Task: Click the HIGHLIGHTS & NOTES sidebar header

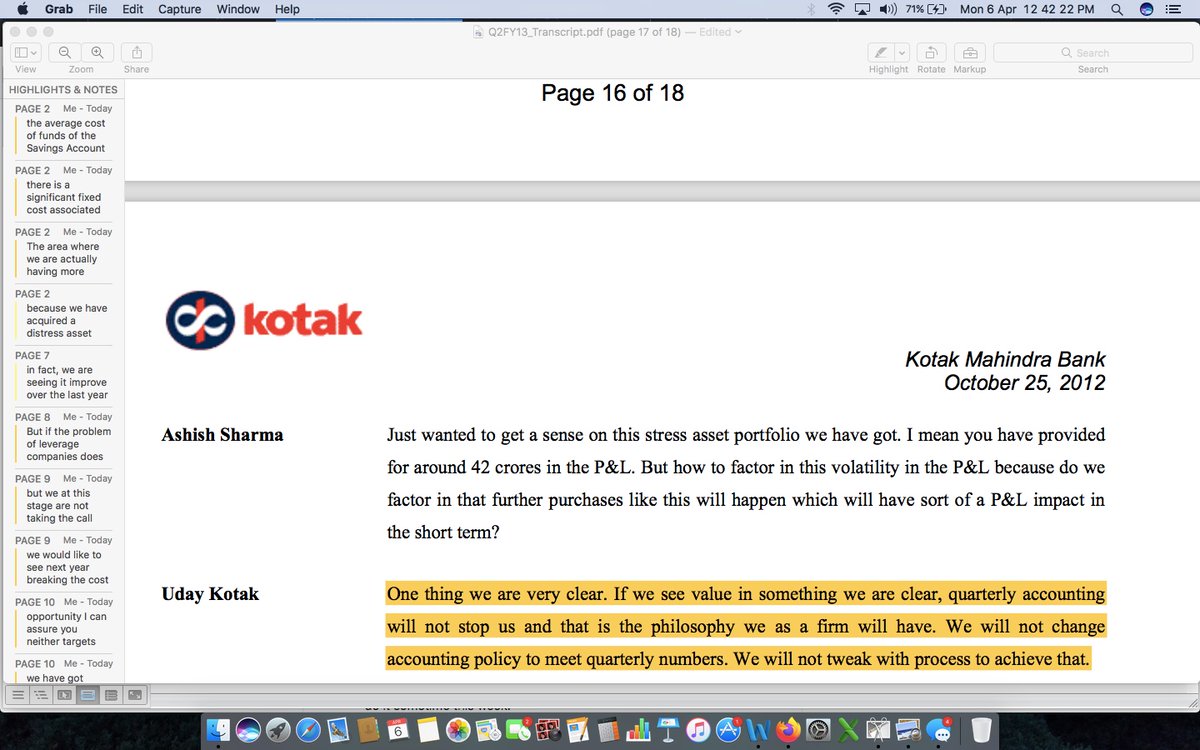Action: coord(63,89)
